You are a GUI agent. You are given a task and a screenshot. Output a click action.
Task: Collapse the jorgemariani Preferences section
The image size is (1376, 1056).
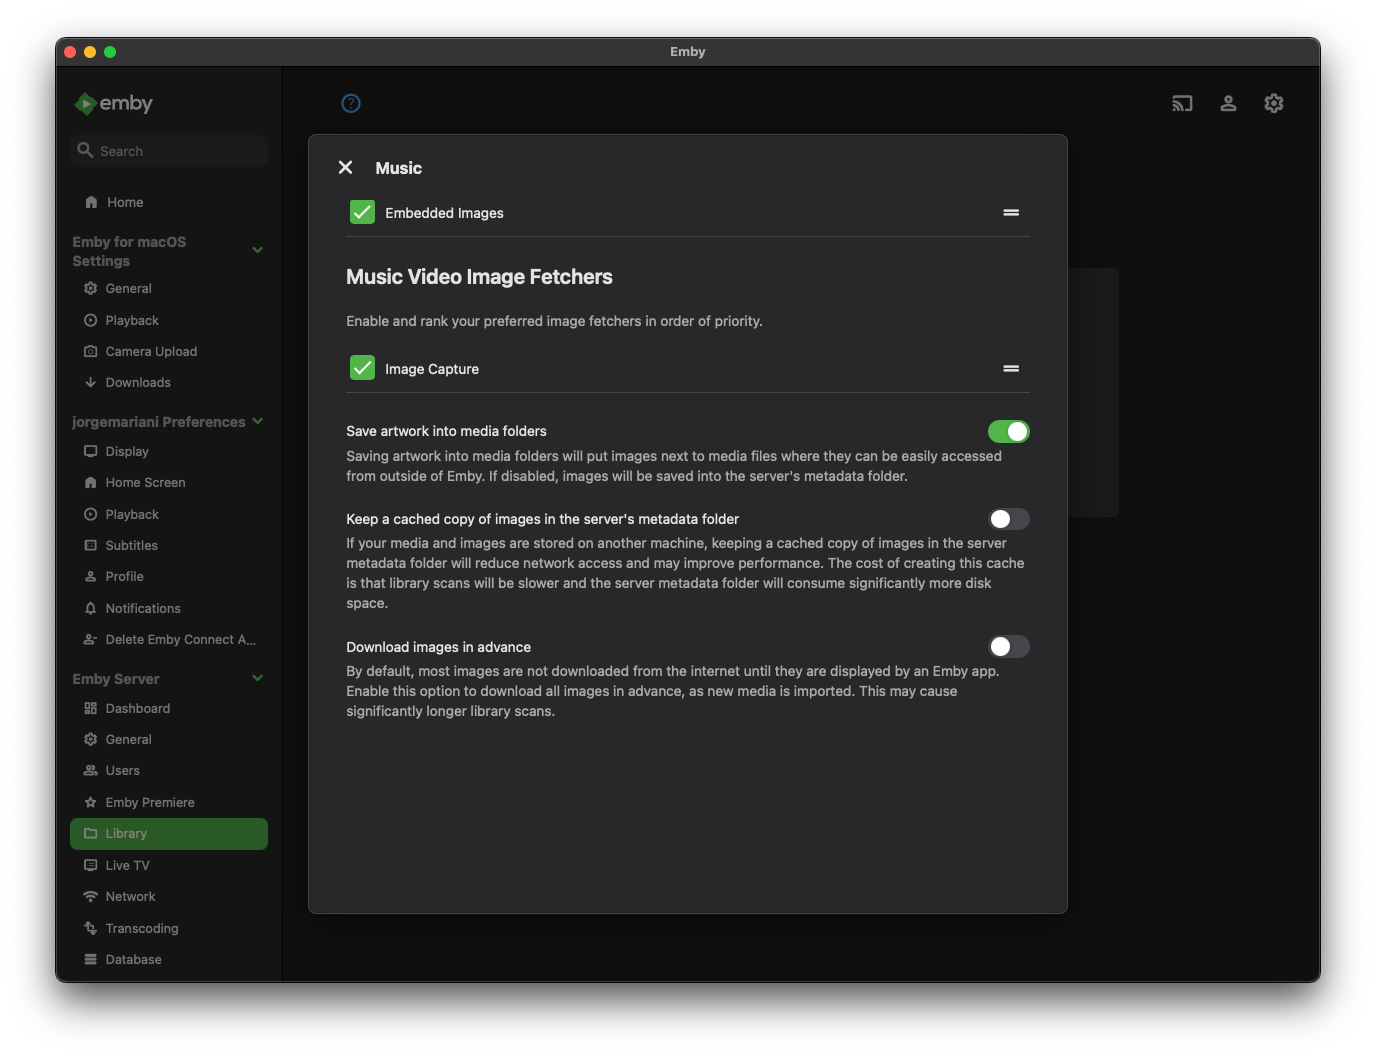click(x=258, y=422)
